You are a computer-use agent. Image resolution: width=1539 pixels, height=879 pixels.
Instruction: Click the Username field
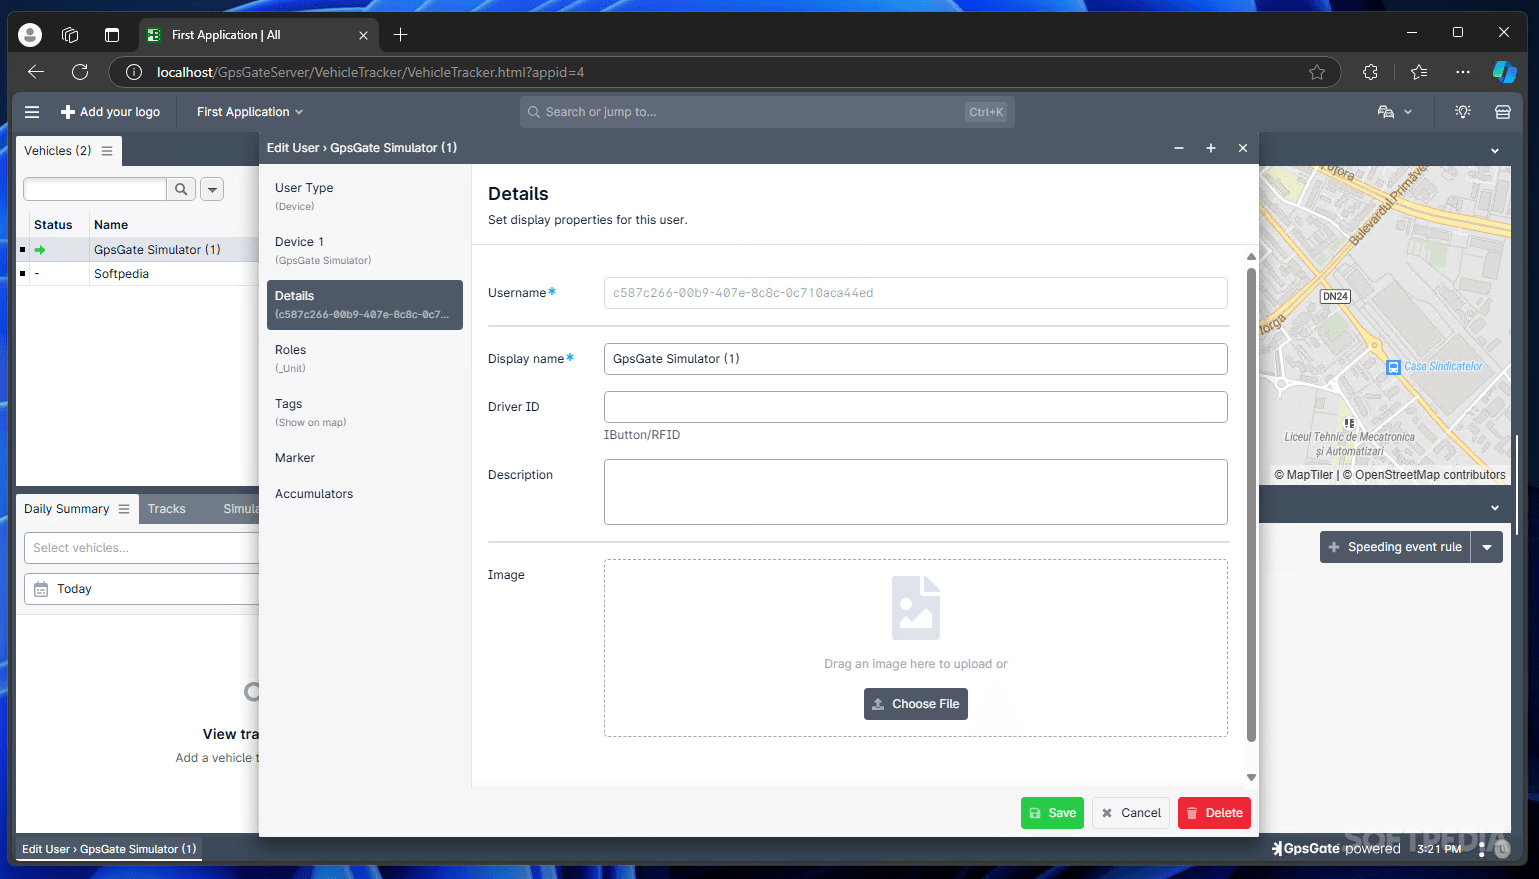click(915, 293)
